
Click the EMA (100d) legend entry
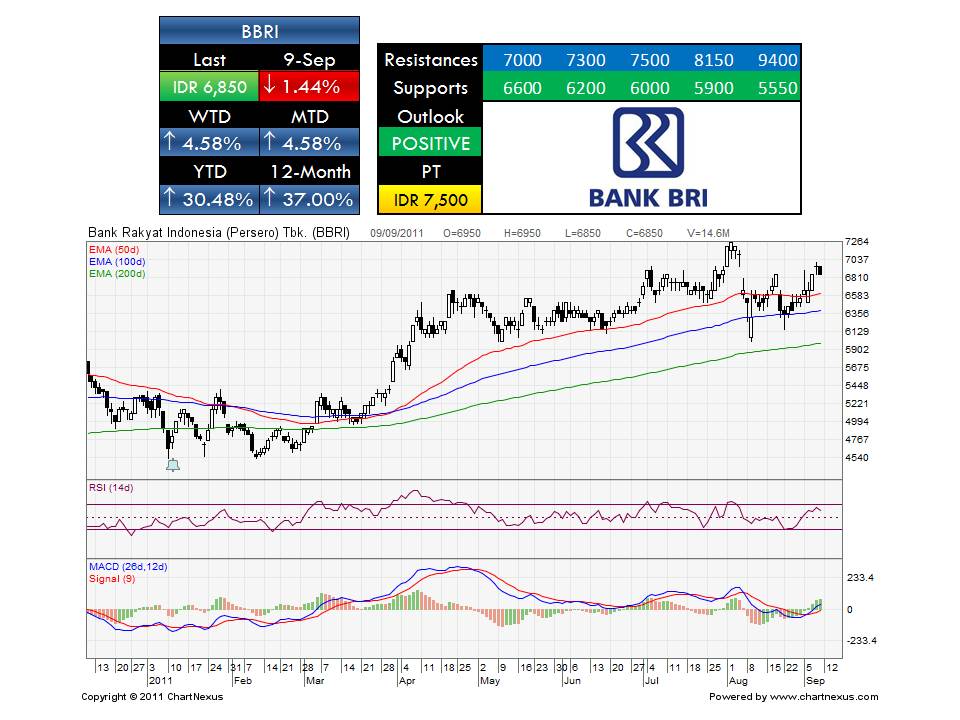[117, 261]
